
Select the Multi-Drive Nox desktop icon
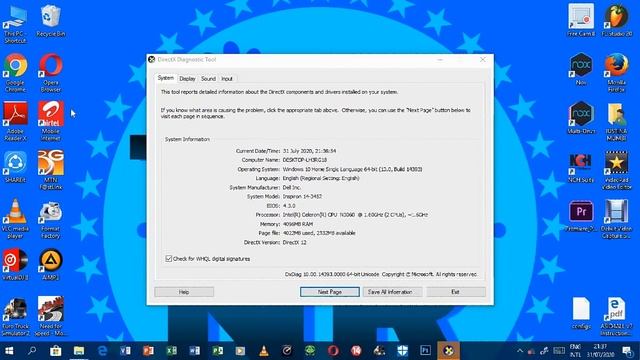coord(581,118)
